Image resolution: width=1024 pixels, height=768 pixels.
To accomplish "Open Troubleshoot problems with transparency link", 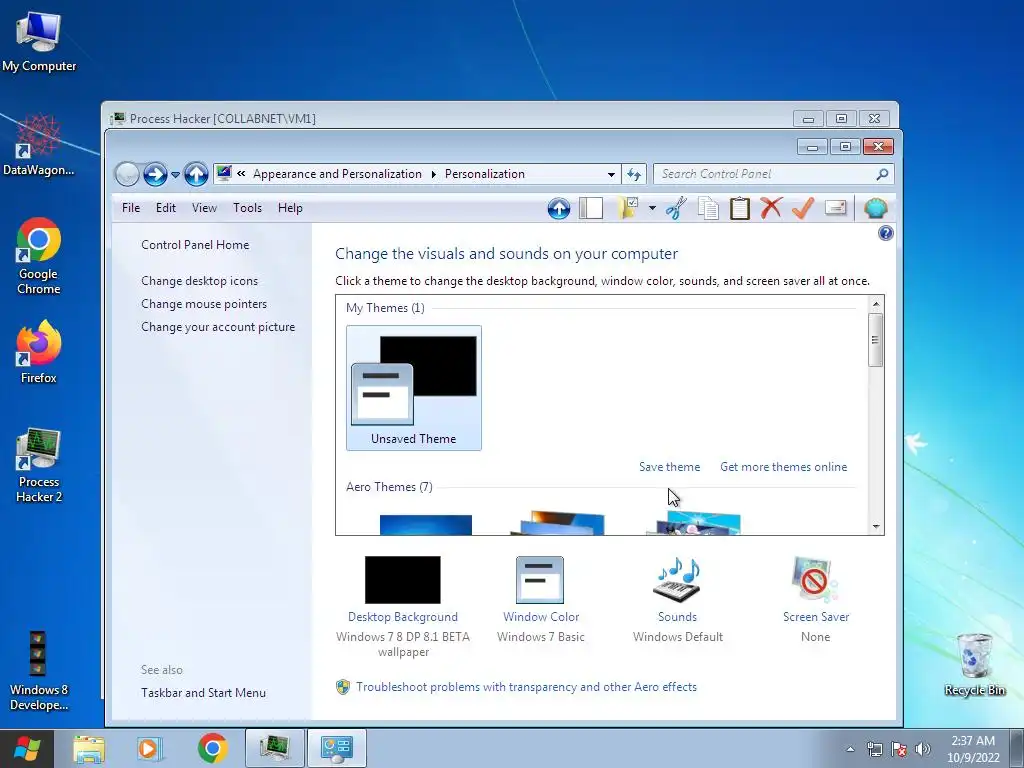I will 526,687.
